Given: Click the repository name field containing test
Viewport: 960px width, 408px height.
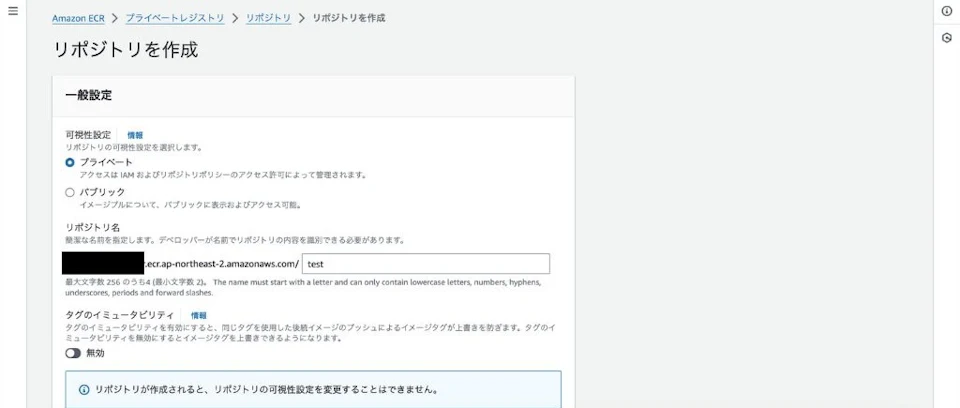Looking at the screenshot, I should point(426,264).
